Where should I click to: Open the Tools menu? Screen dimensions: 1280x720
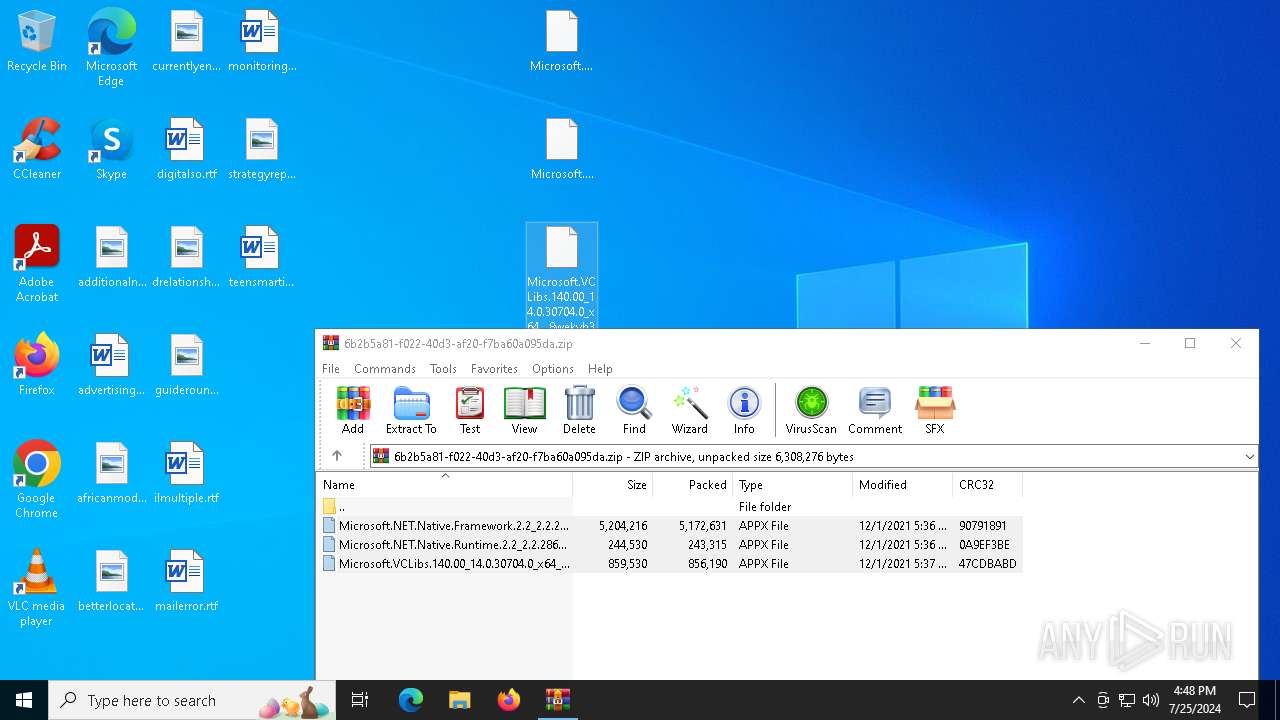(x=443, y=369)
